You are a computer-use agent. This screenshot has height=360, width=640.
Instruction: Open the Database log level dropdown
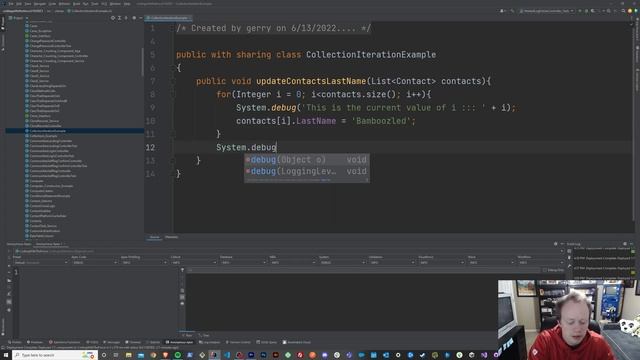[x=243, y=262]
